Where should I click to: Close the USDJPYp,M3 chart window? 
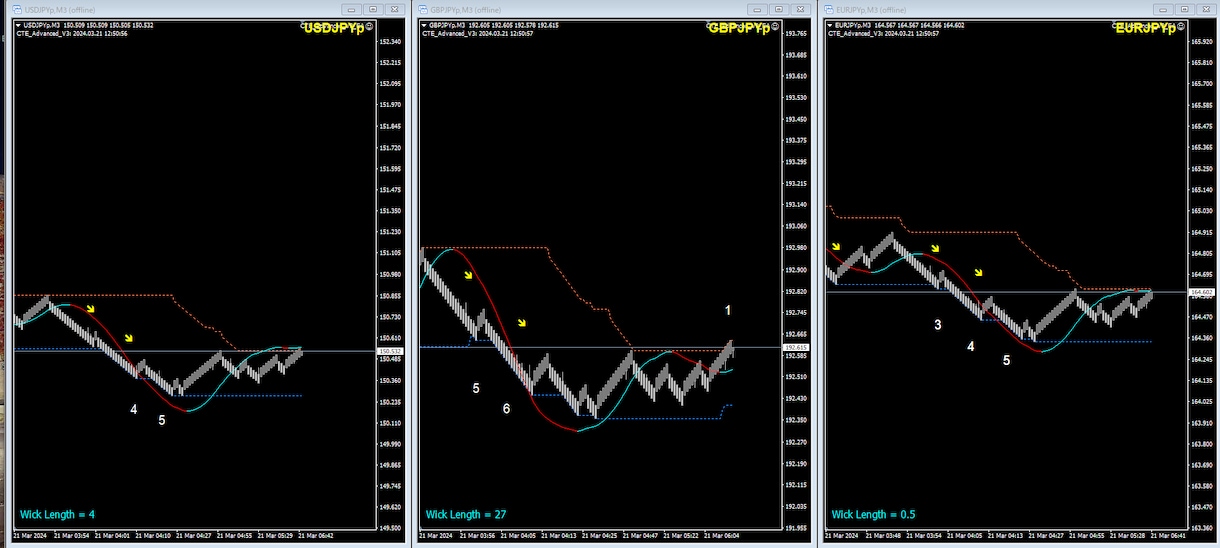click(395, 9)
